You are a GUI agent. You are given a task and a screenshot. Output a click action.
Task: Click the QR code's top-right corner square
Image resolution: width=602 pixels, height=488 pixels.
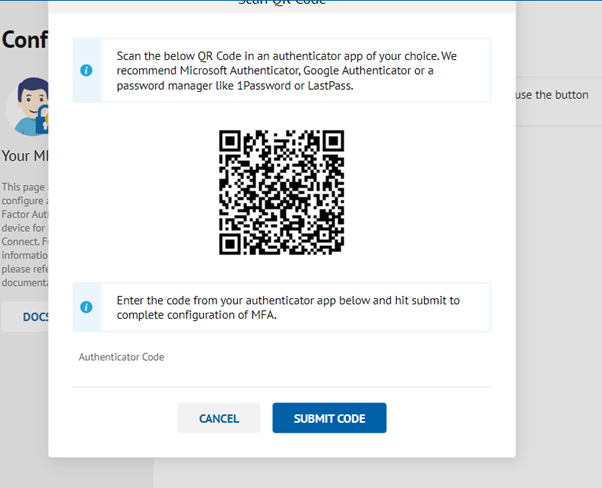pos(331,142)
